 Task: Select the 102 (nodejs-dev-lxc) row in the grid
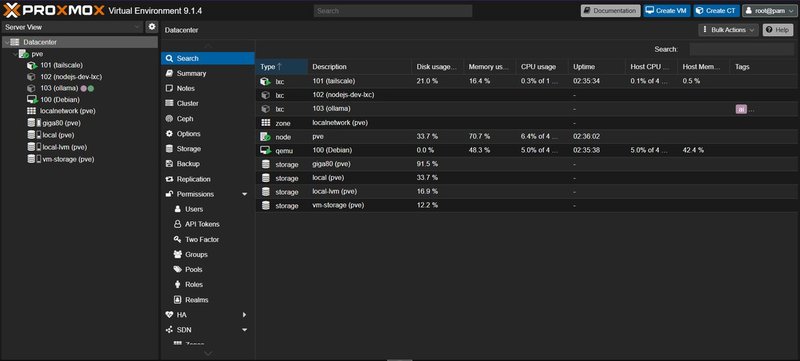coord(528,95)
